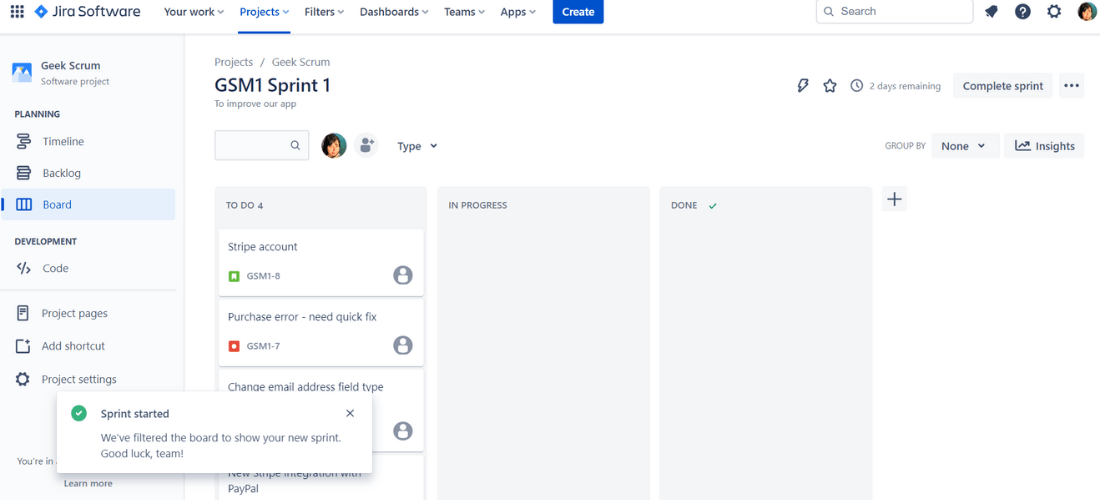Click the GSM1 Sprint 1 title
Image resolution: width=1100 pixels, height=500 pixels.
tap(272, 85)
